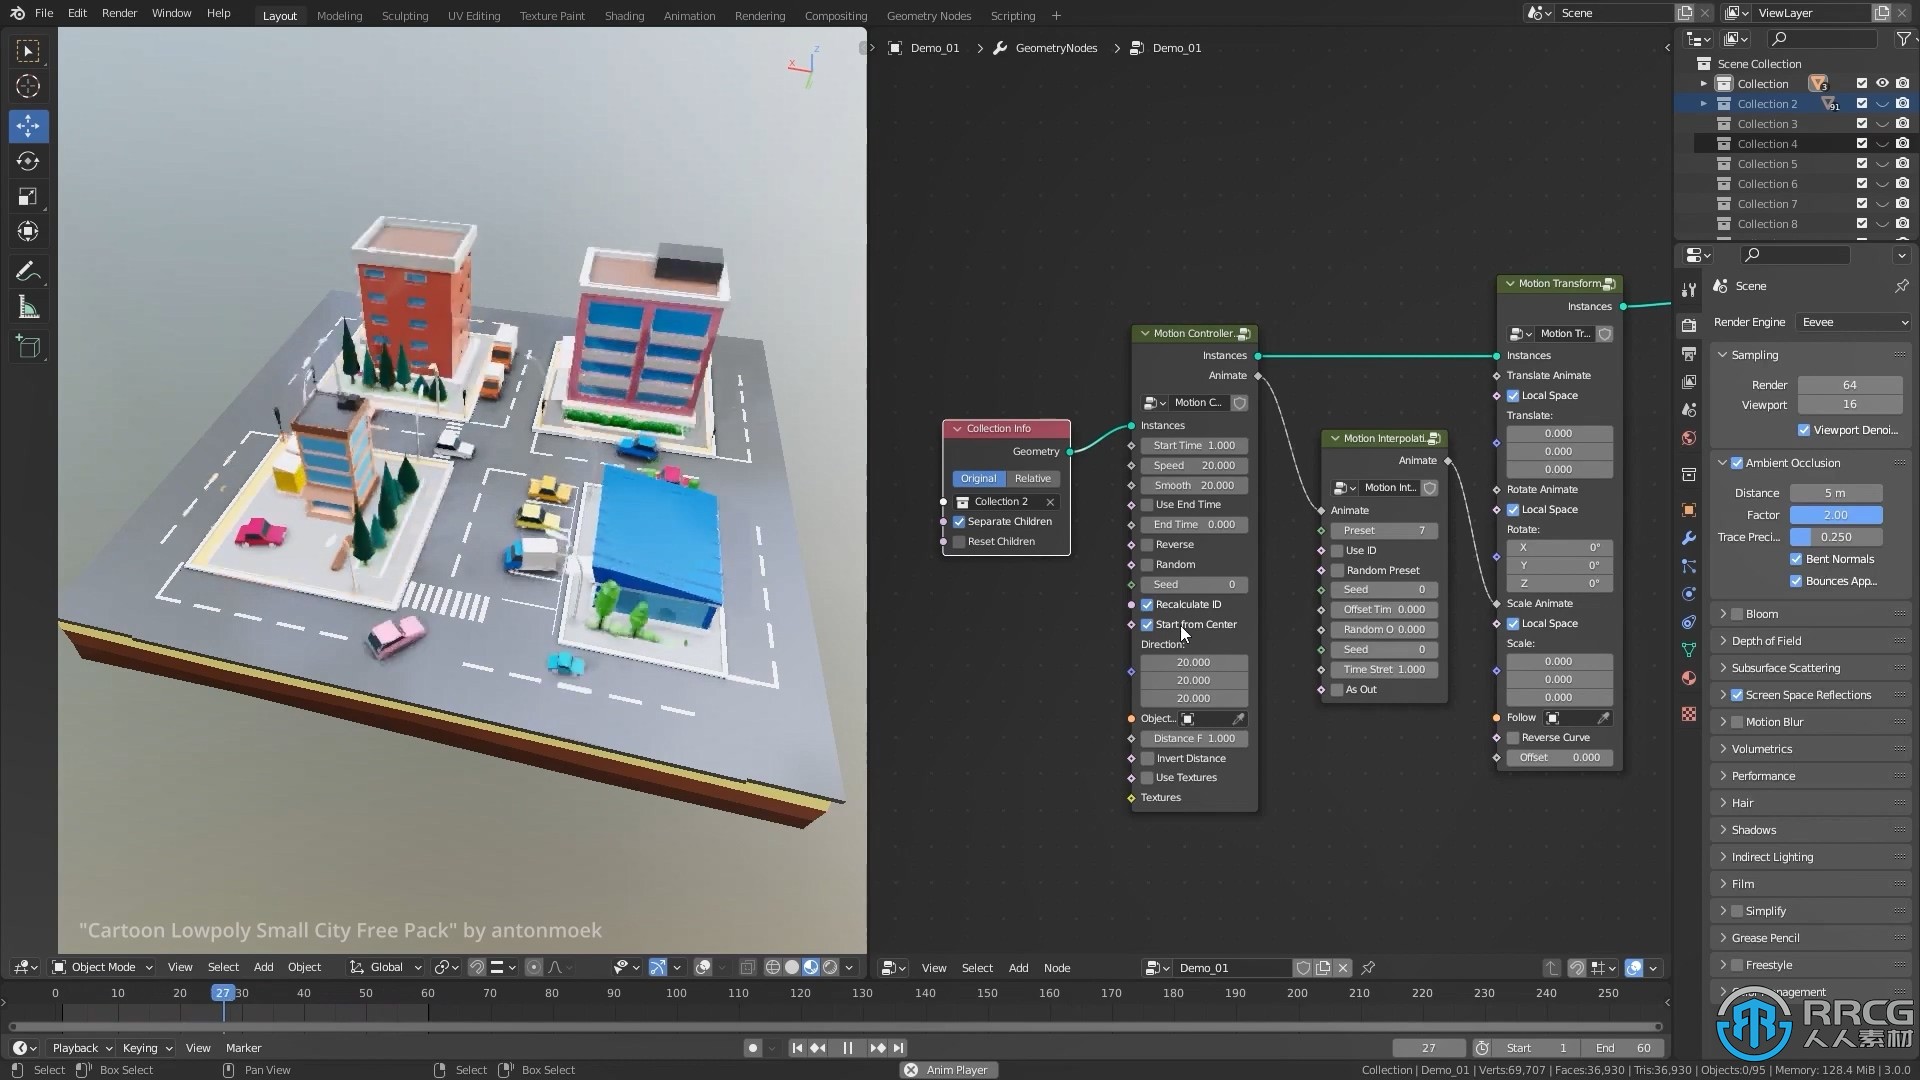The height and width of the screenshot is (1080, 1920).
Task: Click the viewport shading icon
Action: [x=811, y=967]
